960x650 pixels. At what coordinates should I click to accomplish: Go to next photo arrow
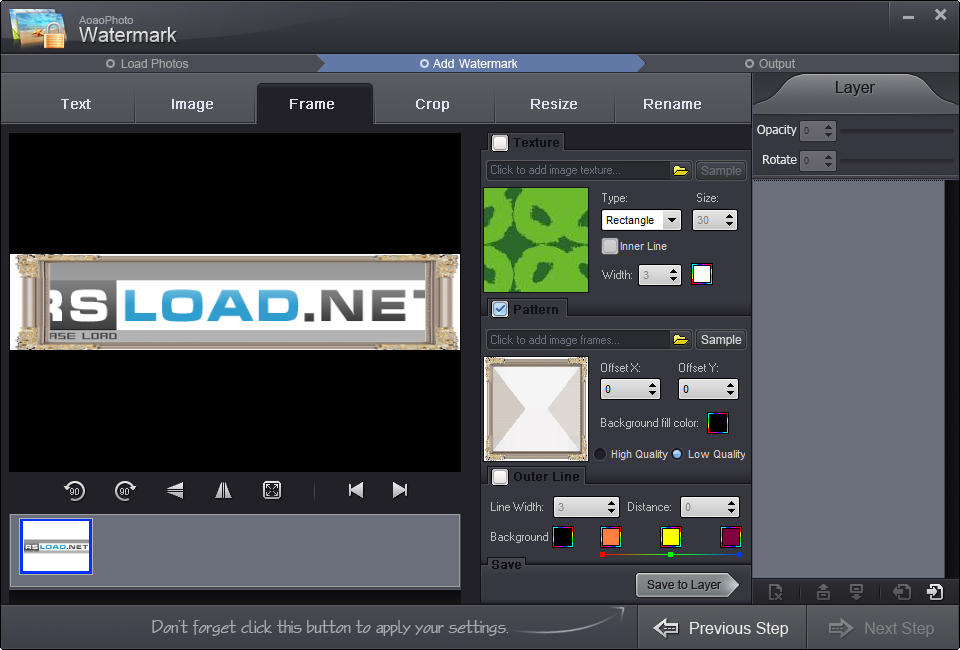tap(400, 490)
